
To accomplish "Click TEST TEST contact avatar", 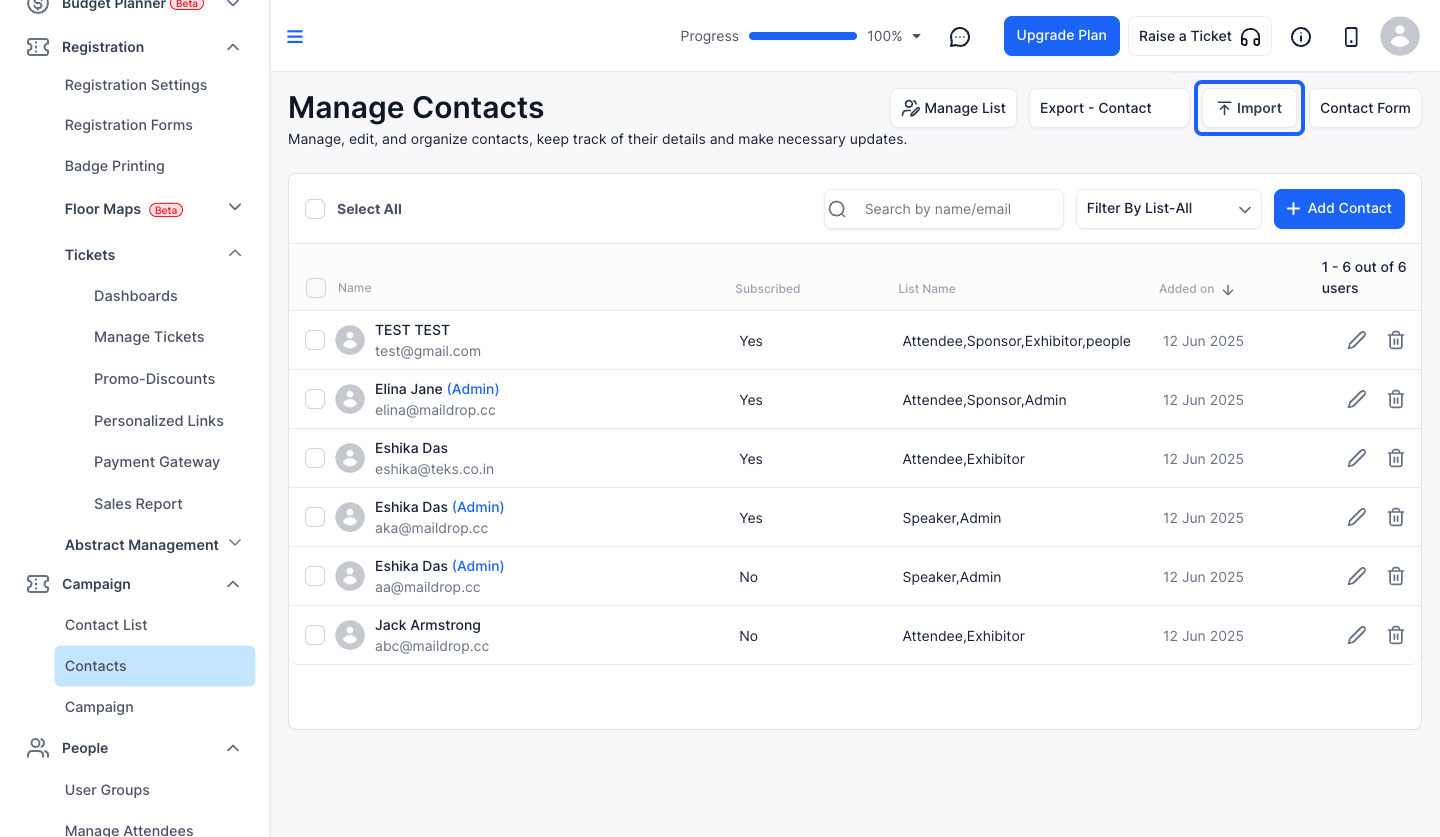I will point(350,340).
